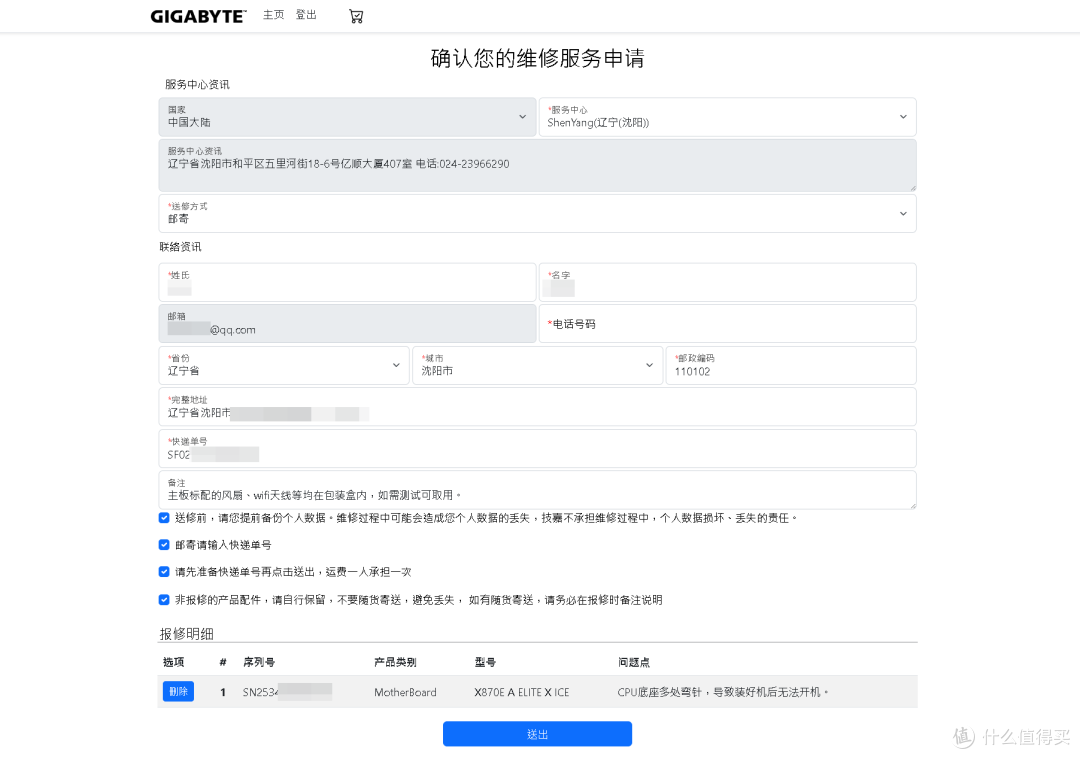The image size is (1080, 759).
Task: Click the 邮箱 email field
Action: point(347,324)
